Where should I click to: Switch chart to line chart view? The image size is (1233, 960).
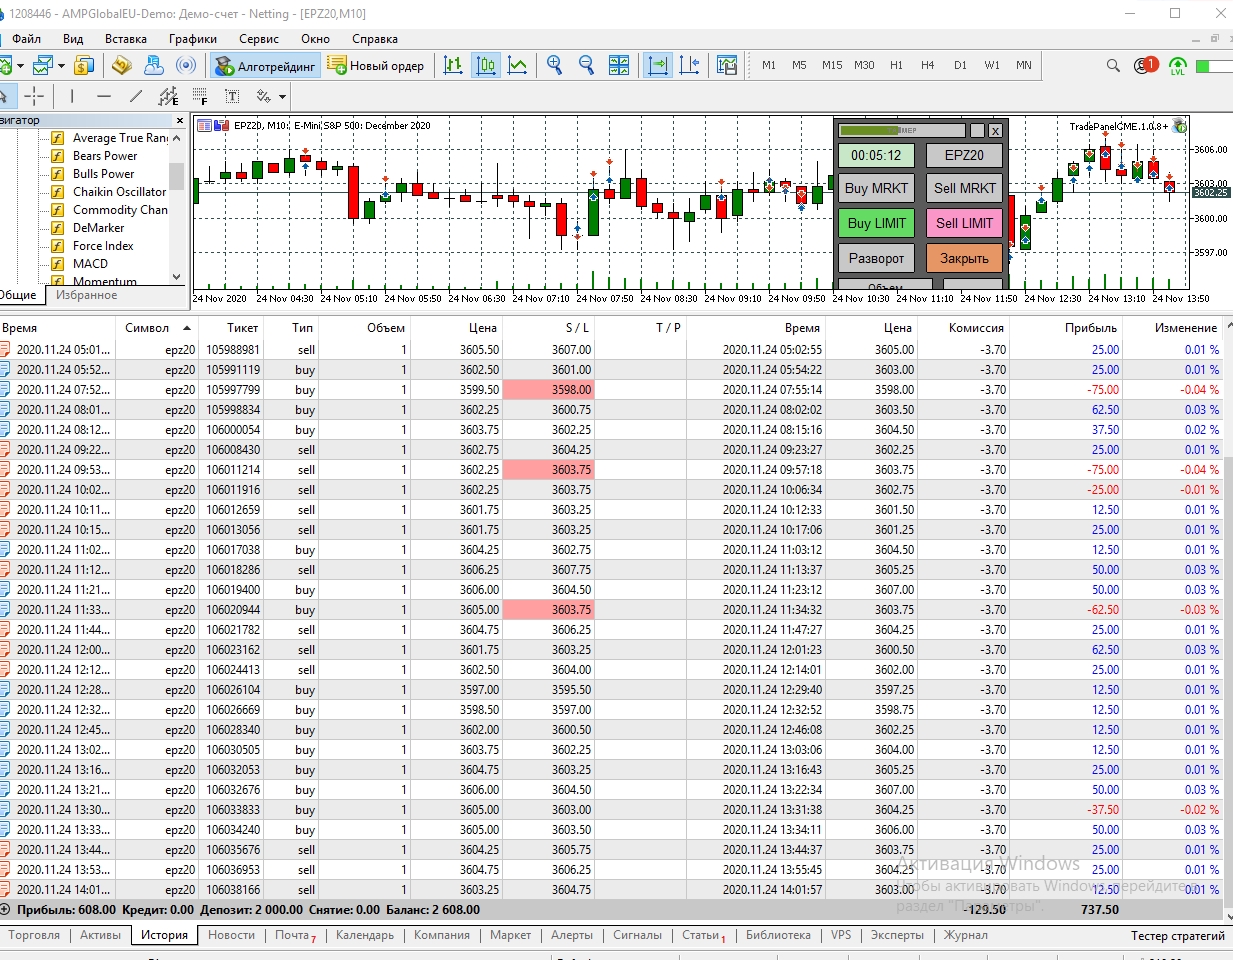518,66
